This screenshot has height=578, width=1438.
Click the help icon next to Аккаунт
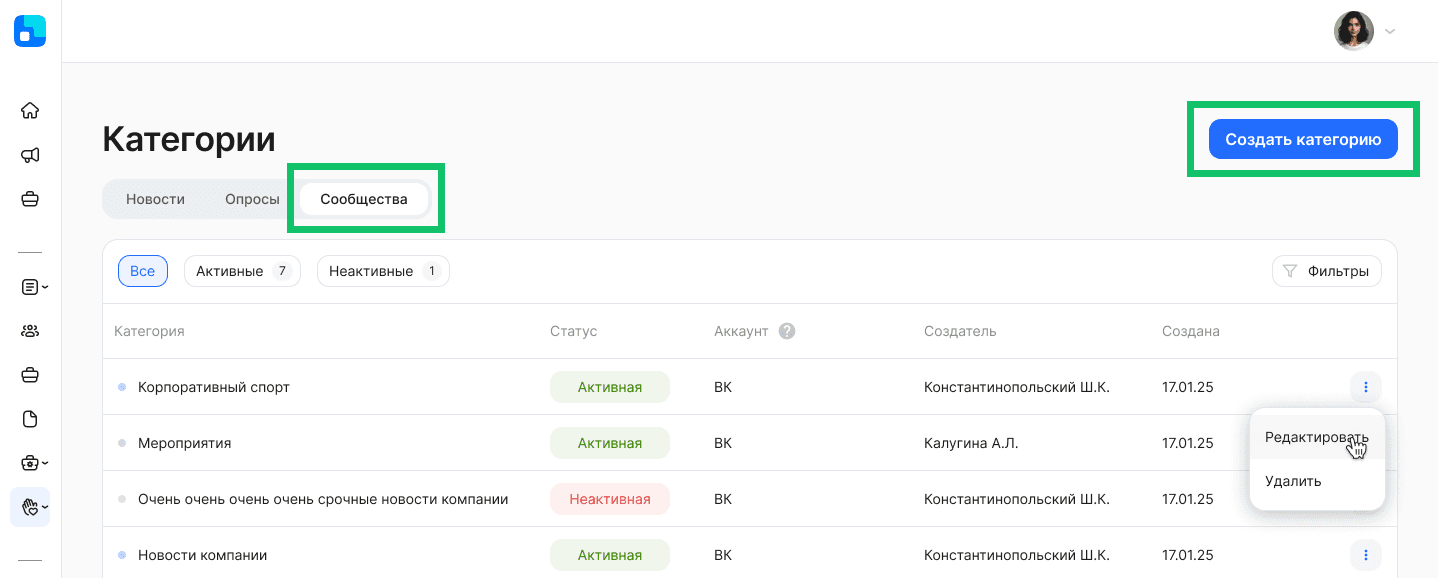tap(787, 331)
